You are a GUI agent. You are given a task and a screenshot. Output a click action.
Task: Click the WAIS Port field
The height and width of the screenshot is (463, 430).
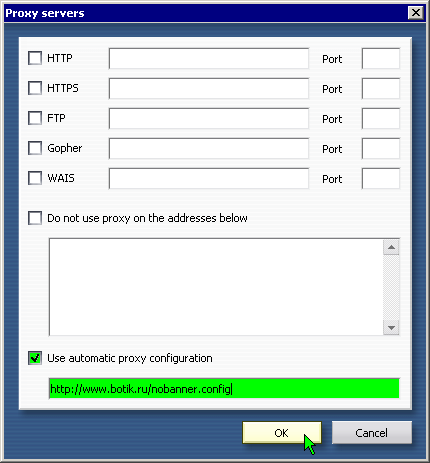pos(381,179)
